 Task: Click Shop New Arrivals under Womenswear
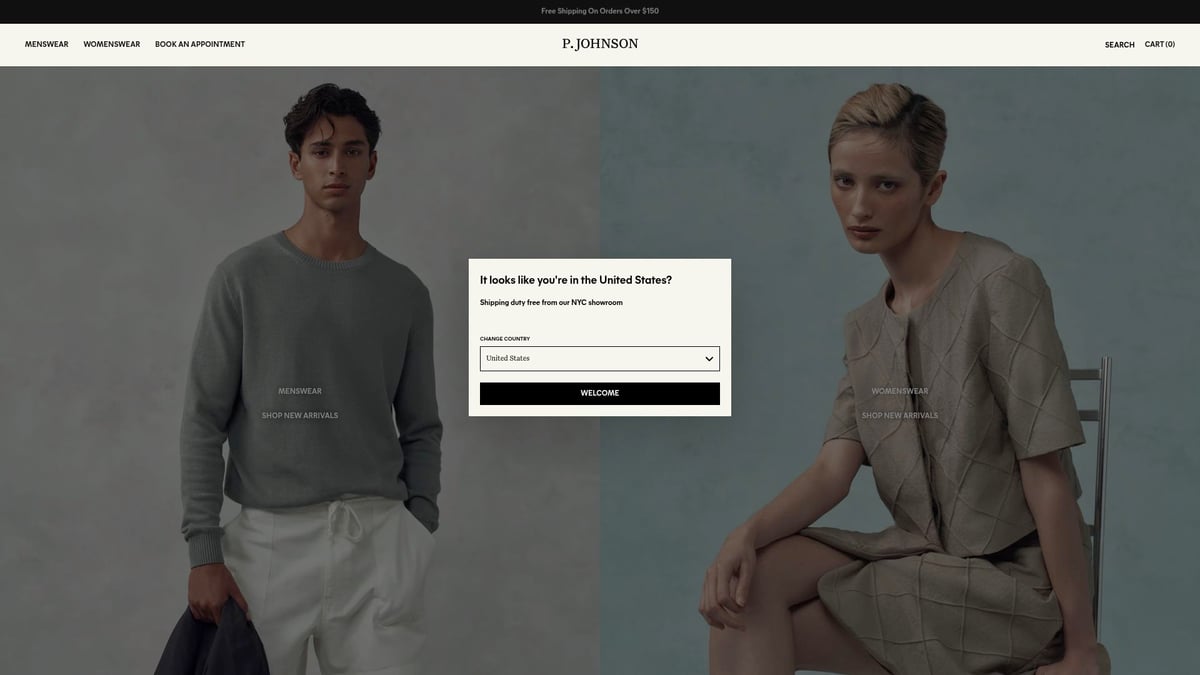click(900, 416)
